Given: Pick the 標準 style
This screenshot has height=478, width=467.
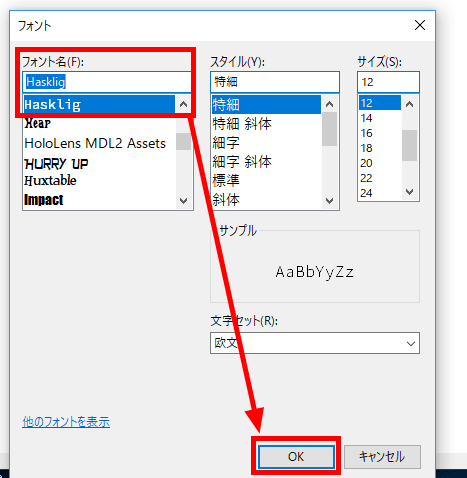Looking at the screenshot, I should click(226, 180).
